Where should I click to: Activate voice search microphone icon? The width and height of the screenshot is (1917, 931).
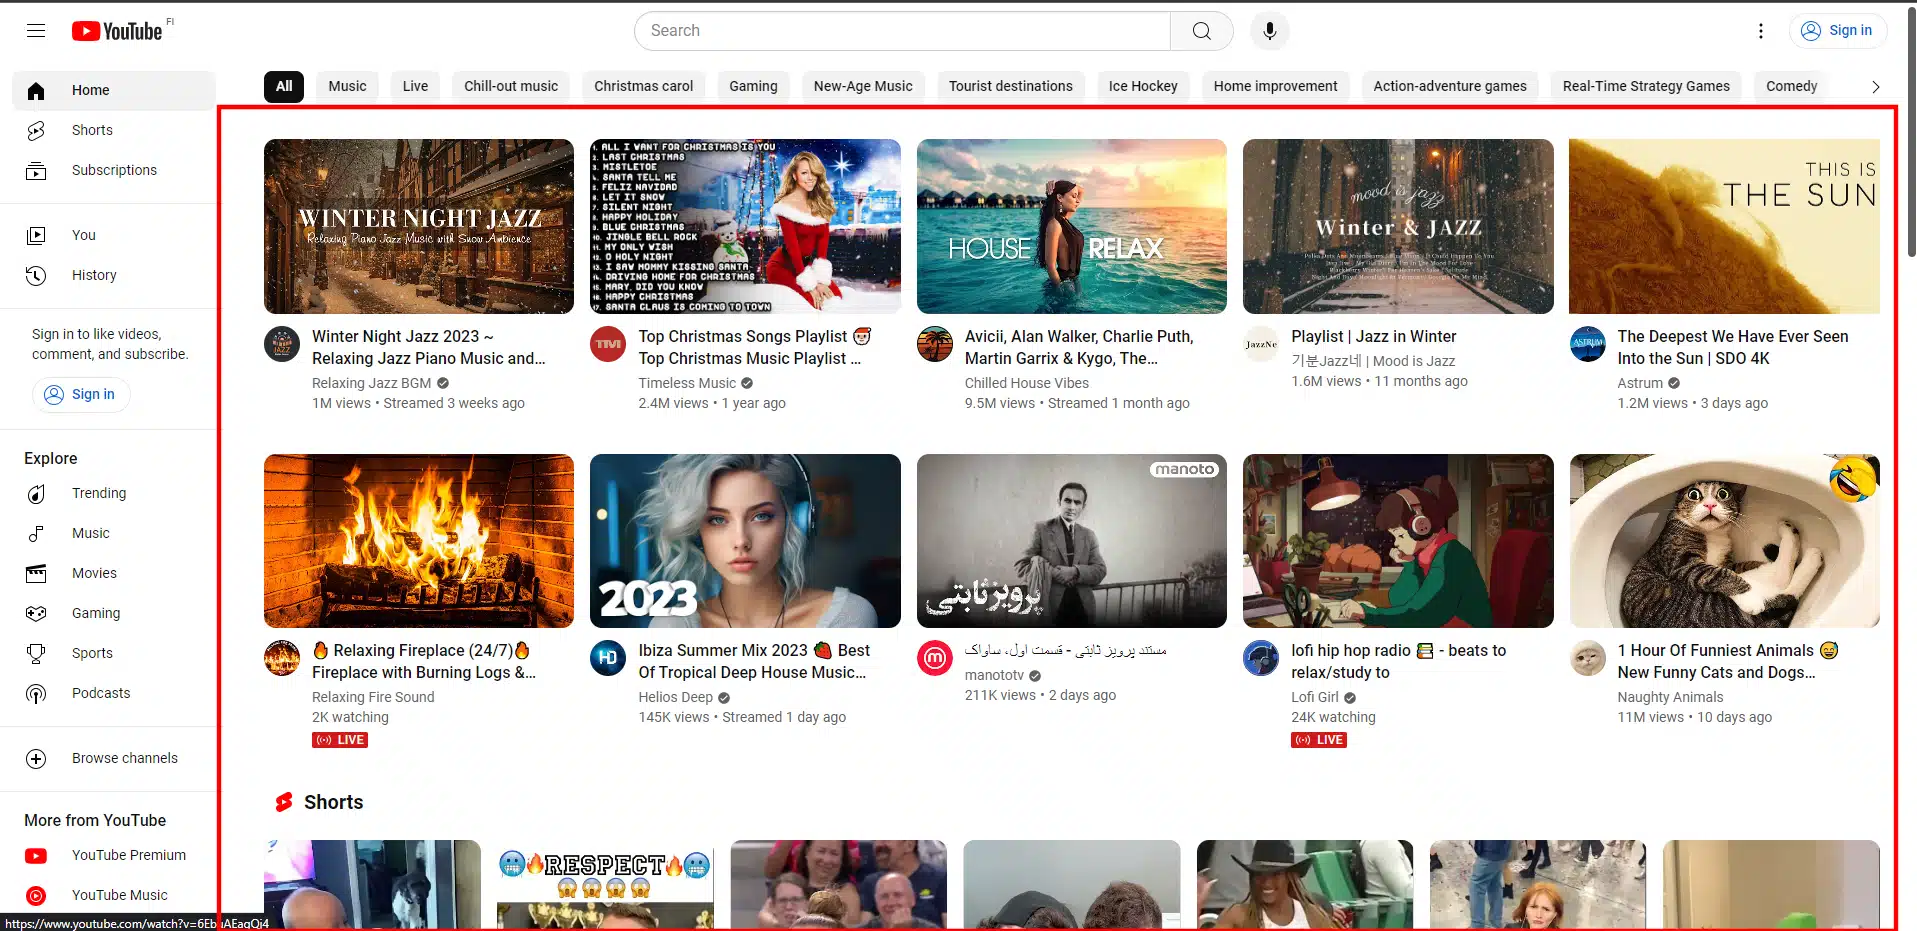(1269, 31)
